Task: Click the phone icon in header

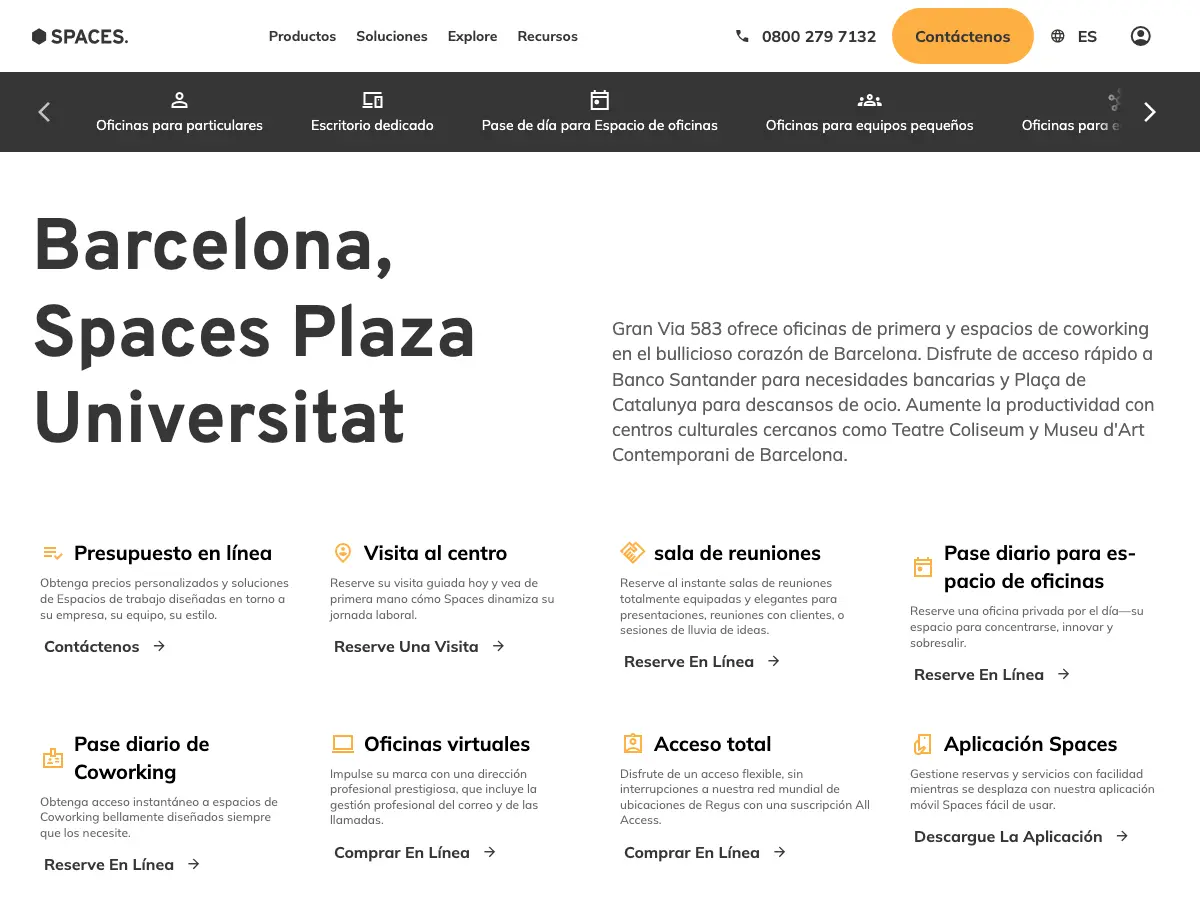Action: (x=742, y=36)
